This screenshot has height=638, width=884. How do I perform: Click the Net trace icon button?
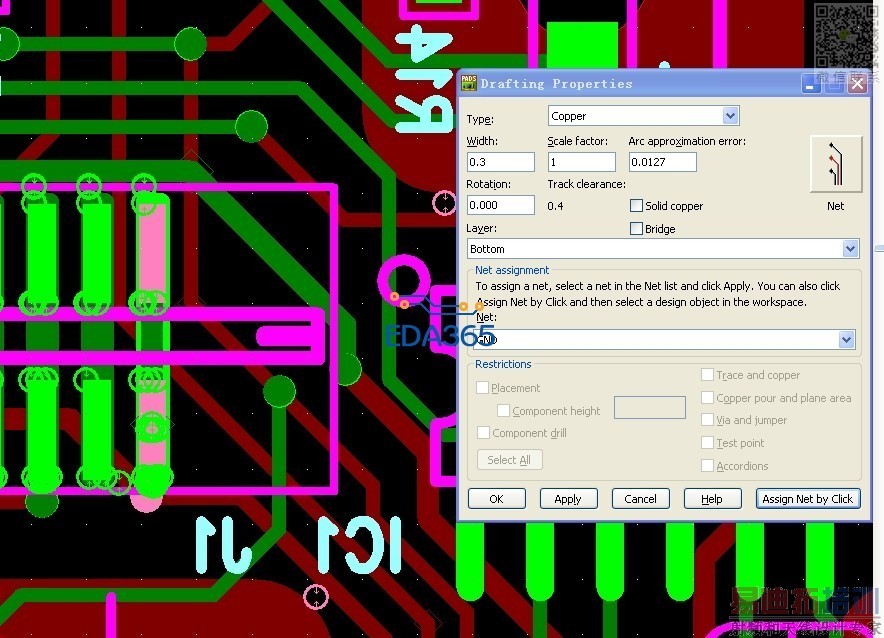(836, 164)
